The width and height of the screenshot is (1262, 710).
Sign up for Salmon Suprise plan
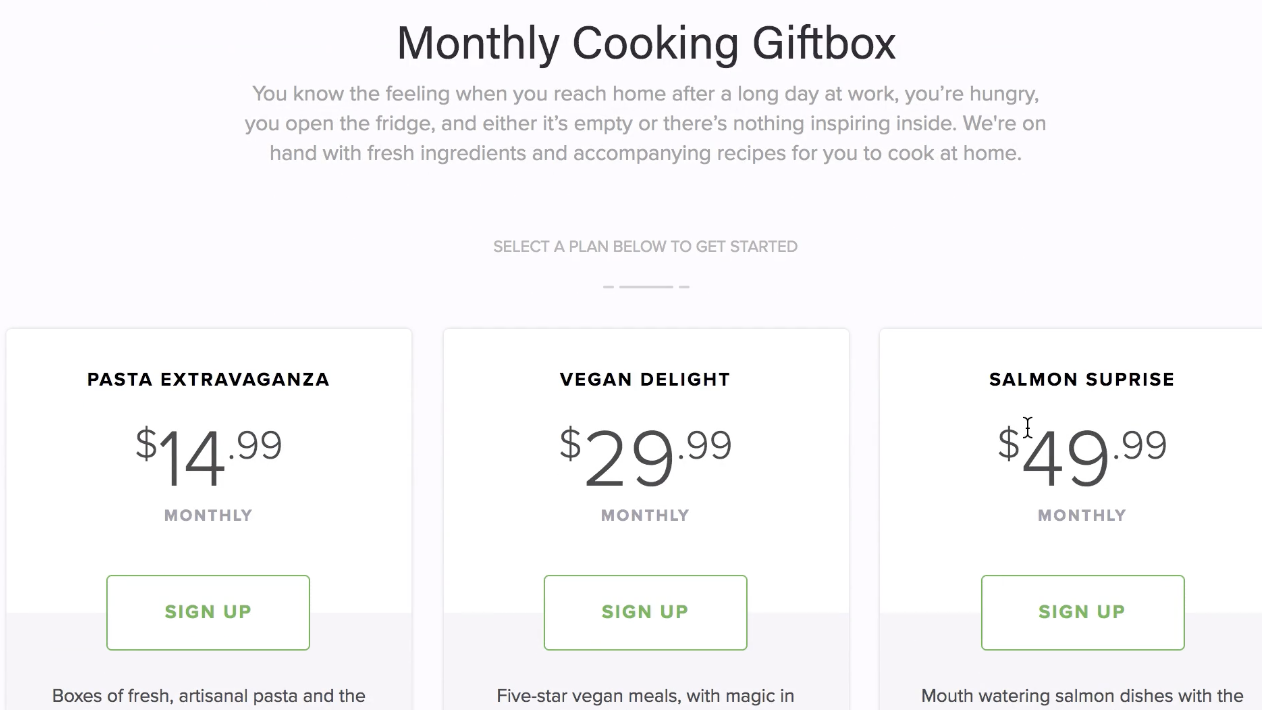[1082, 612]
